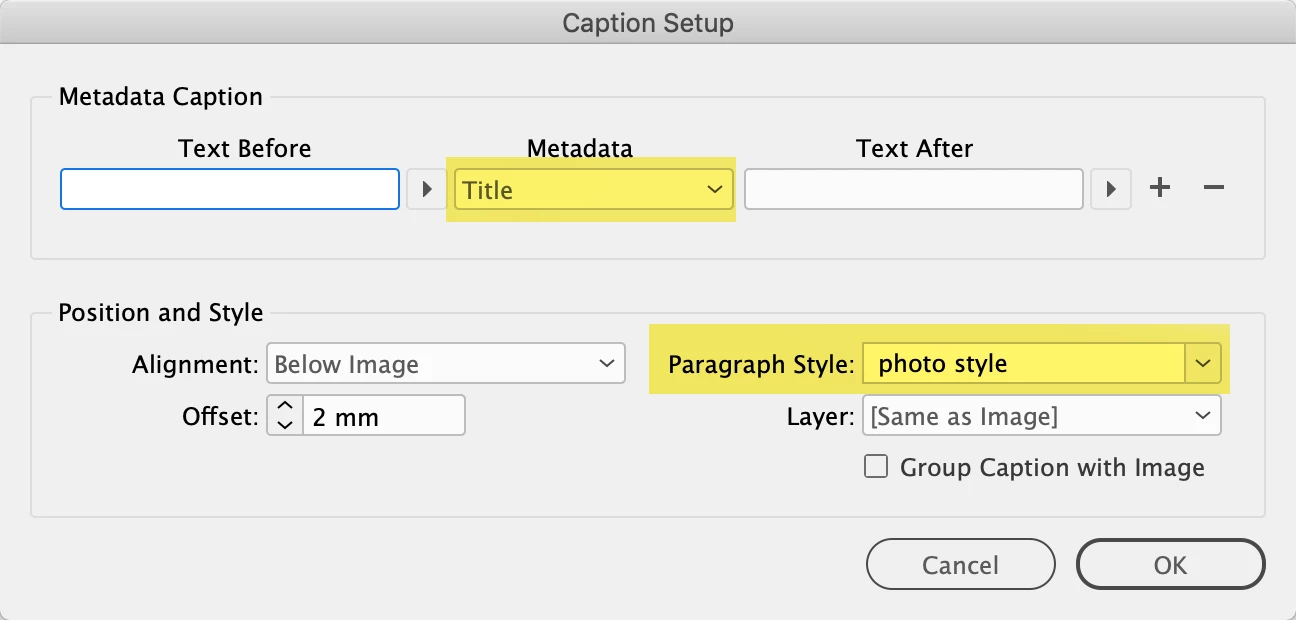Click the Paragraph Style dropdown arrow button
The height and width of the screenshot is (620, 1296).
[x=1203, y=364]
